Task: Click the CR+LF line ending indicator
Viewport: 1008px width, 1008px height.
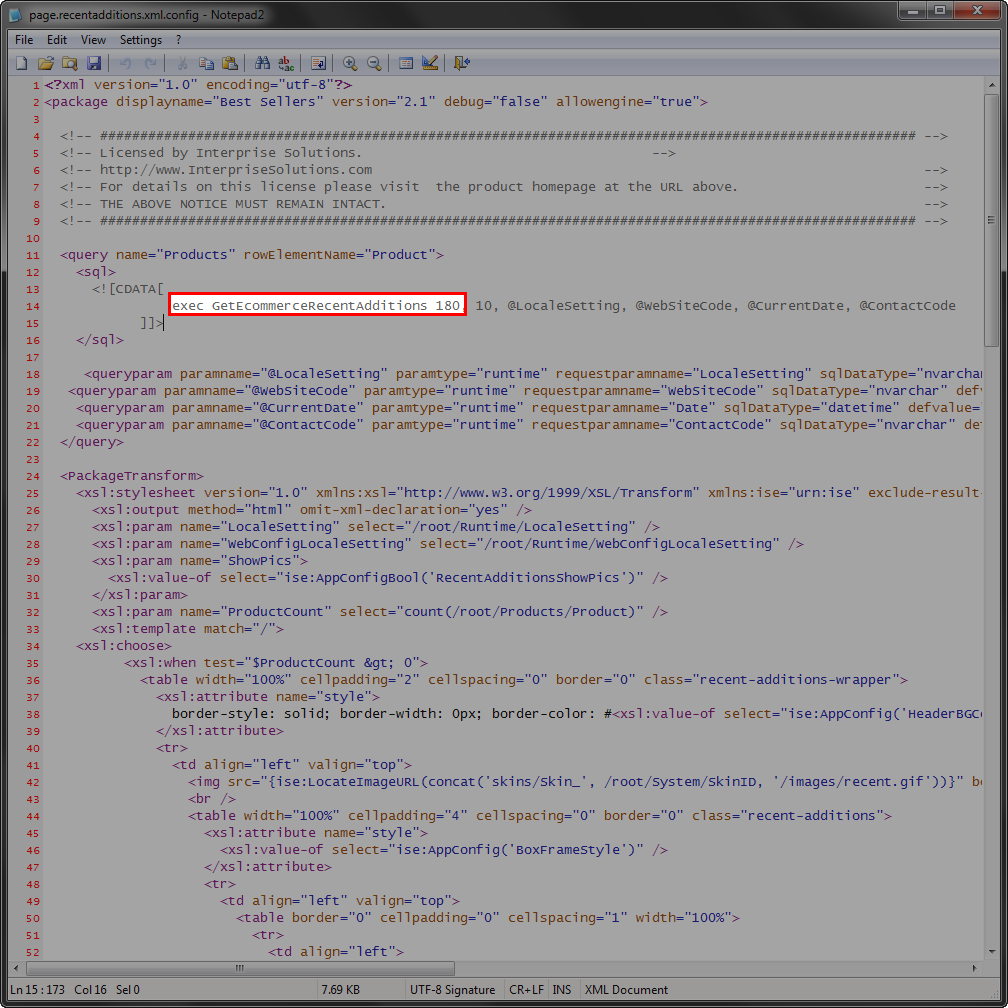Action: point(525,990)
